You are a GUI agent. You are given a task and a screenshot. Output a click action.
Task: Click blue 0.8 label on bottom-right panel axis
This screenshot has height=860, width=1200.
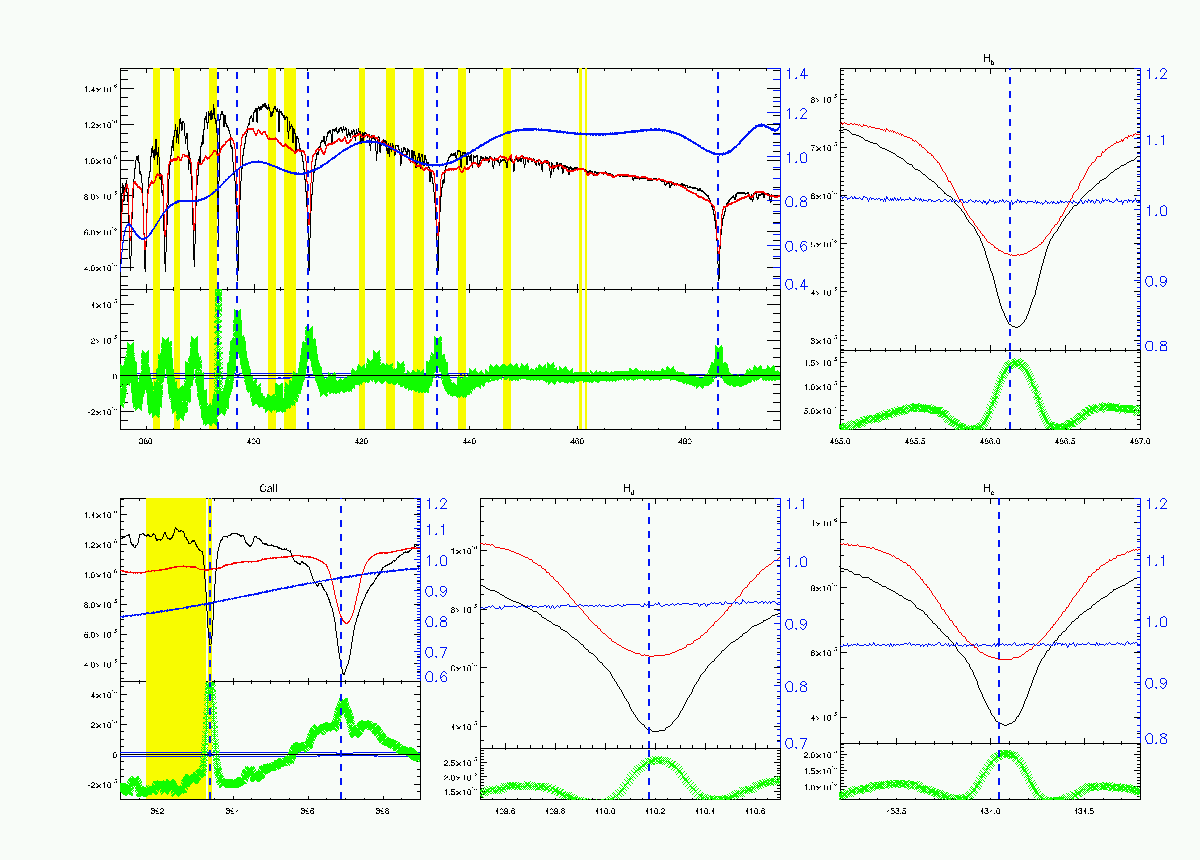(1155, 738)
